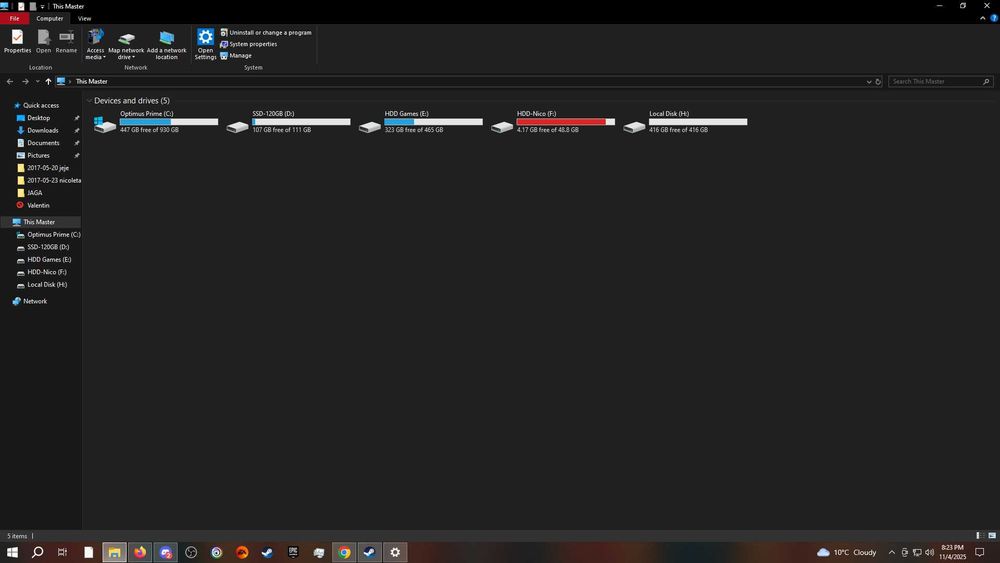The height and width of the screenshot is (563, 1000).
Task: Select the HDD-Nico (F:) drive tile
Action: (552, 121)
